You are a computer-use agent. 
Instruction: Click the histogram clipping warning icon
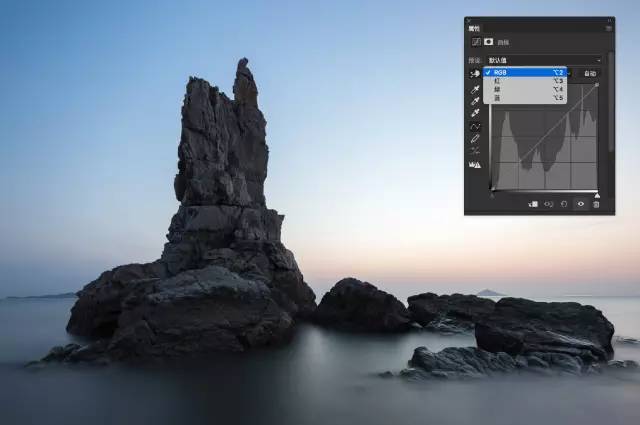click(474, 164)
